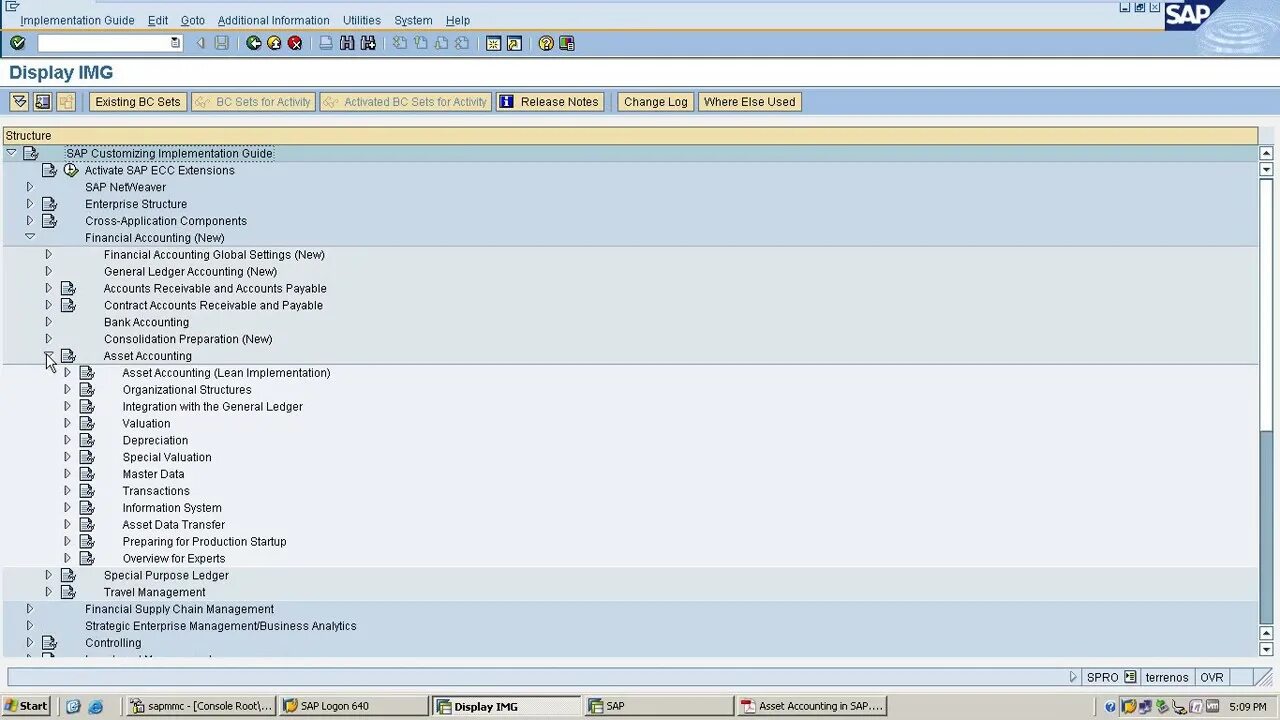Screen dimensions: 1280x720
Task: Click the Print icon in toolbar
Action: coord(326,43)
